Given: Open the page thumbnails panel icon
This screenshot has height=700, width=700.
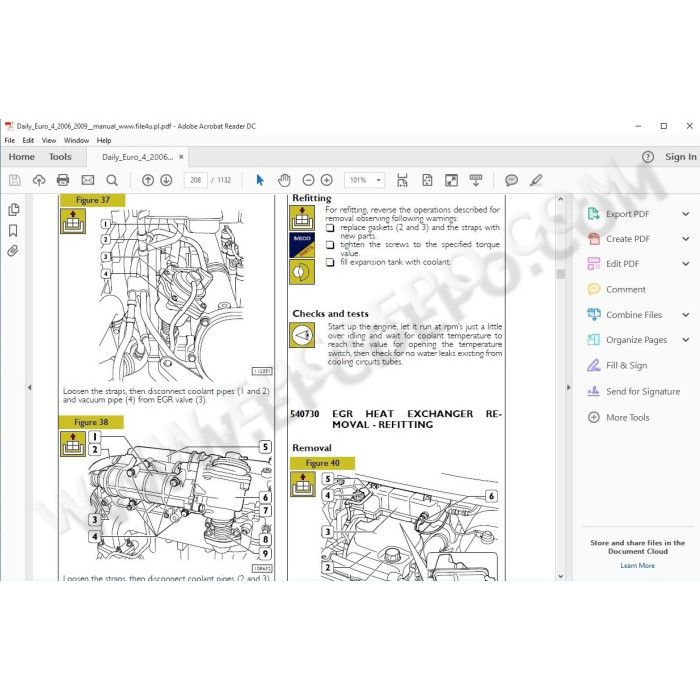Looking at the screenshot, I should (13, 209).
